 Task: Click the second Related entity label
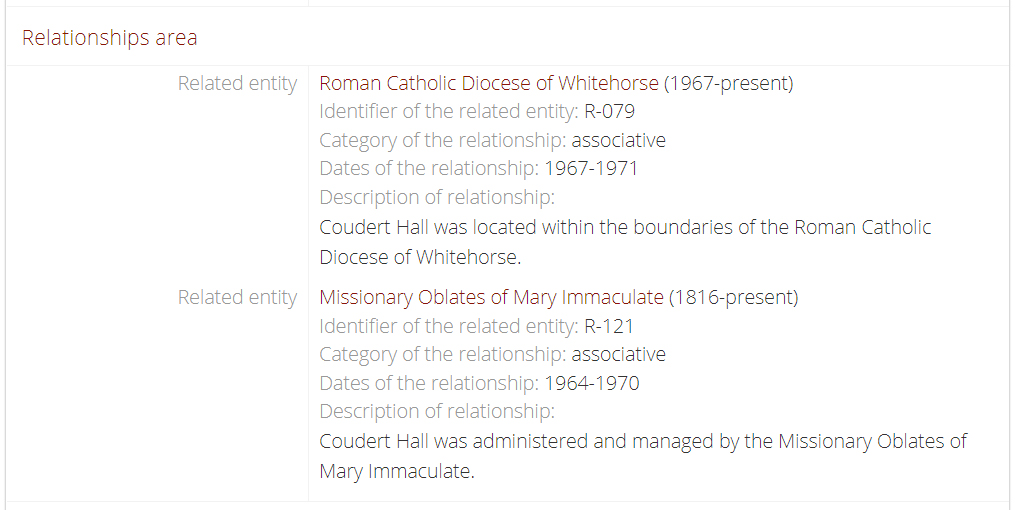237,297
